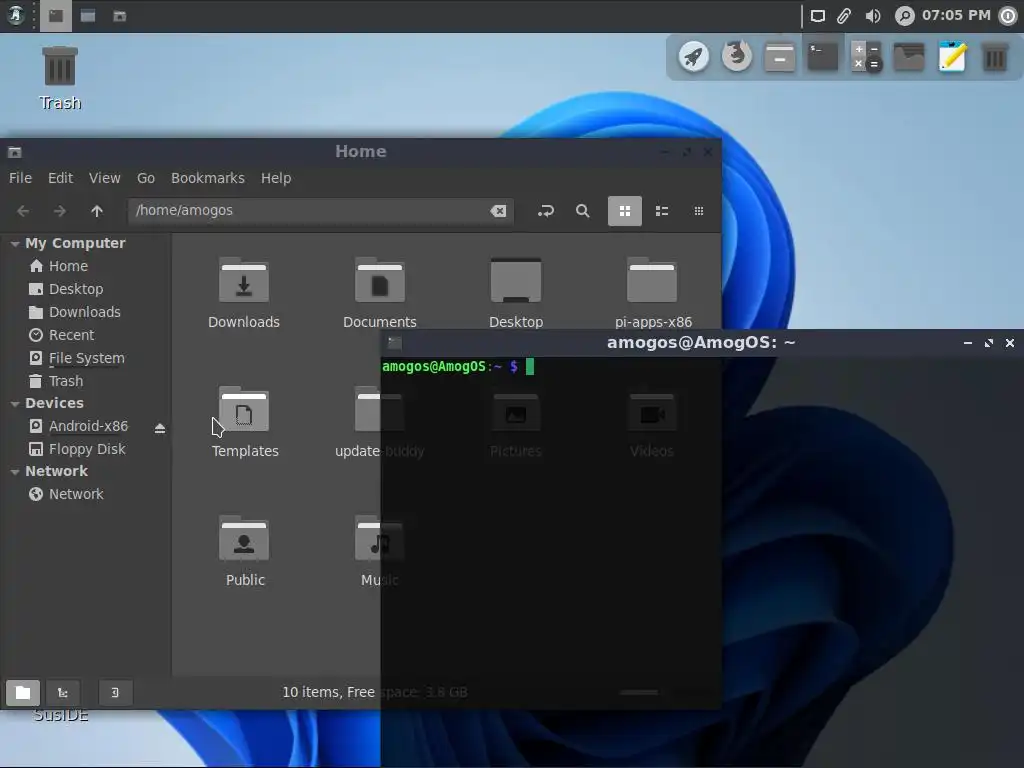Select the Public folder
1024x768 pixels.
pos(244,552)
